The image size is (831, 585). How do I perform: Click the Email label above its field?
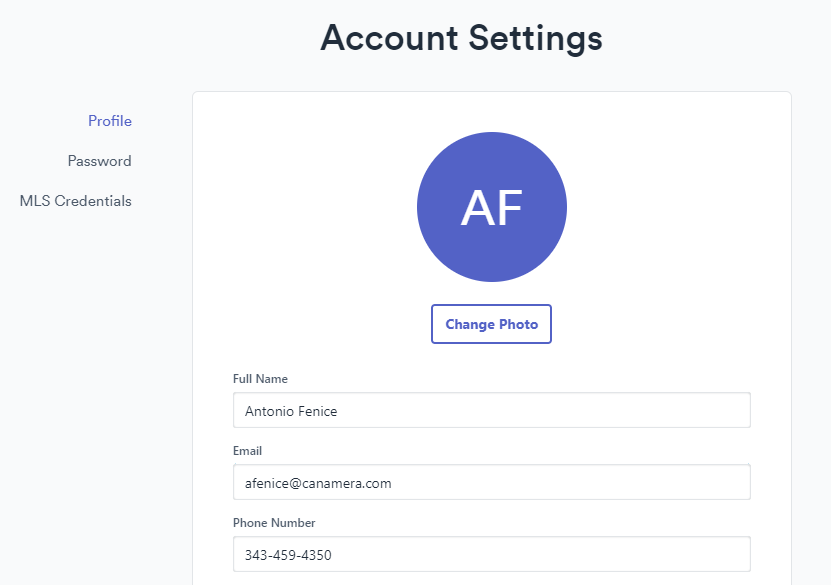click(247, 451)
